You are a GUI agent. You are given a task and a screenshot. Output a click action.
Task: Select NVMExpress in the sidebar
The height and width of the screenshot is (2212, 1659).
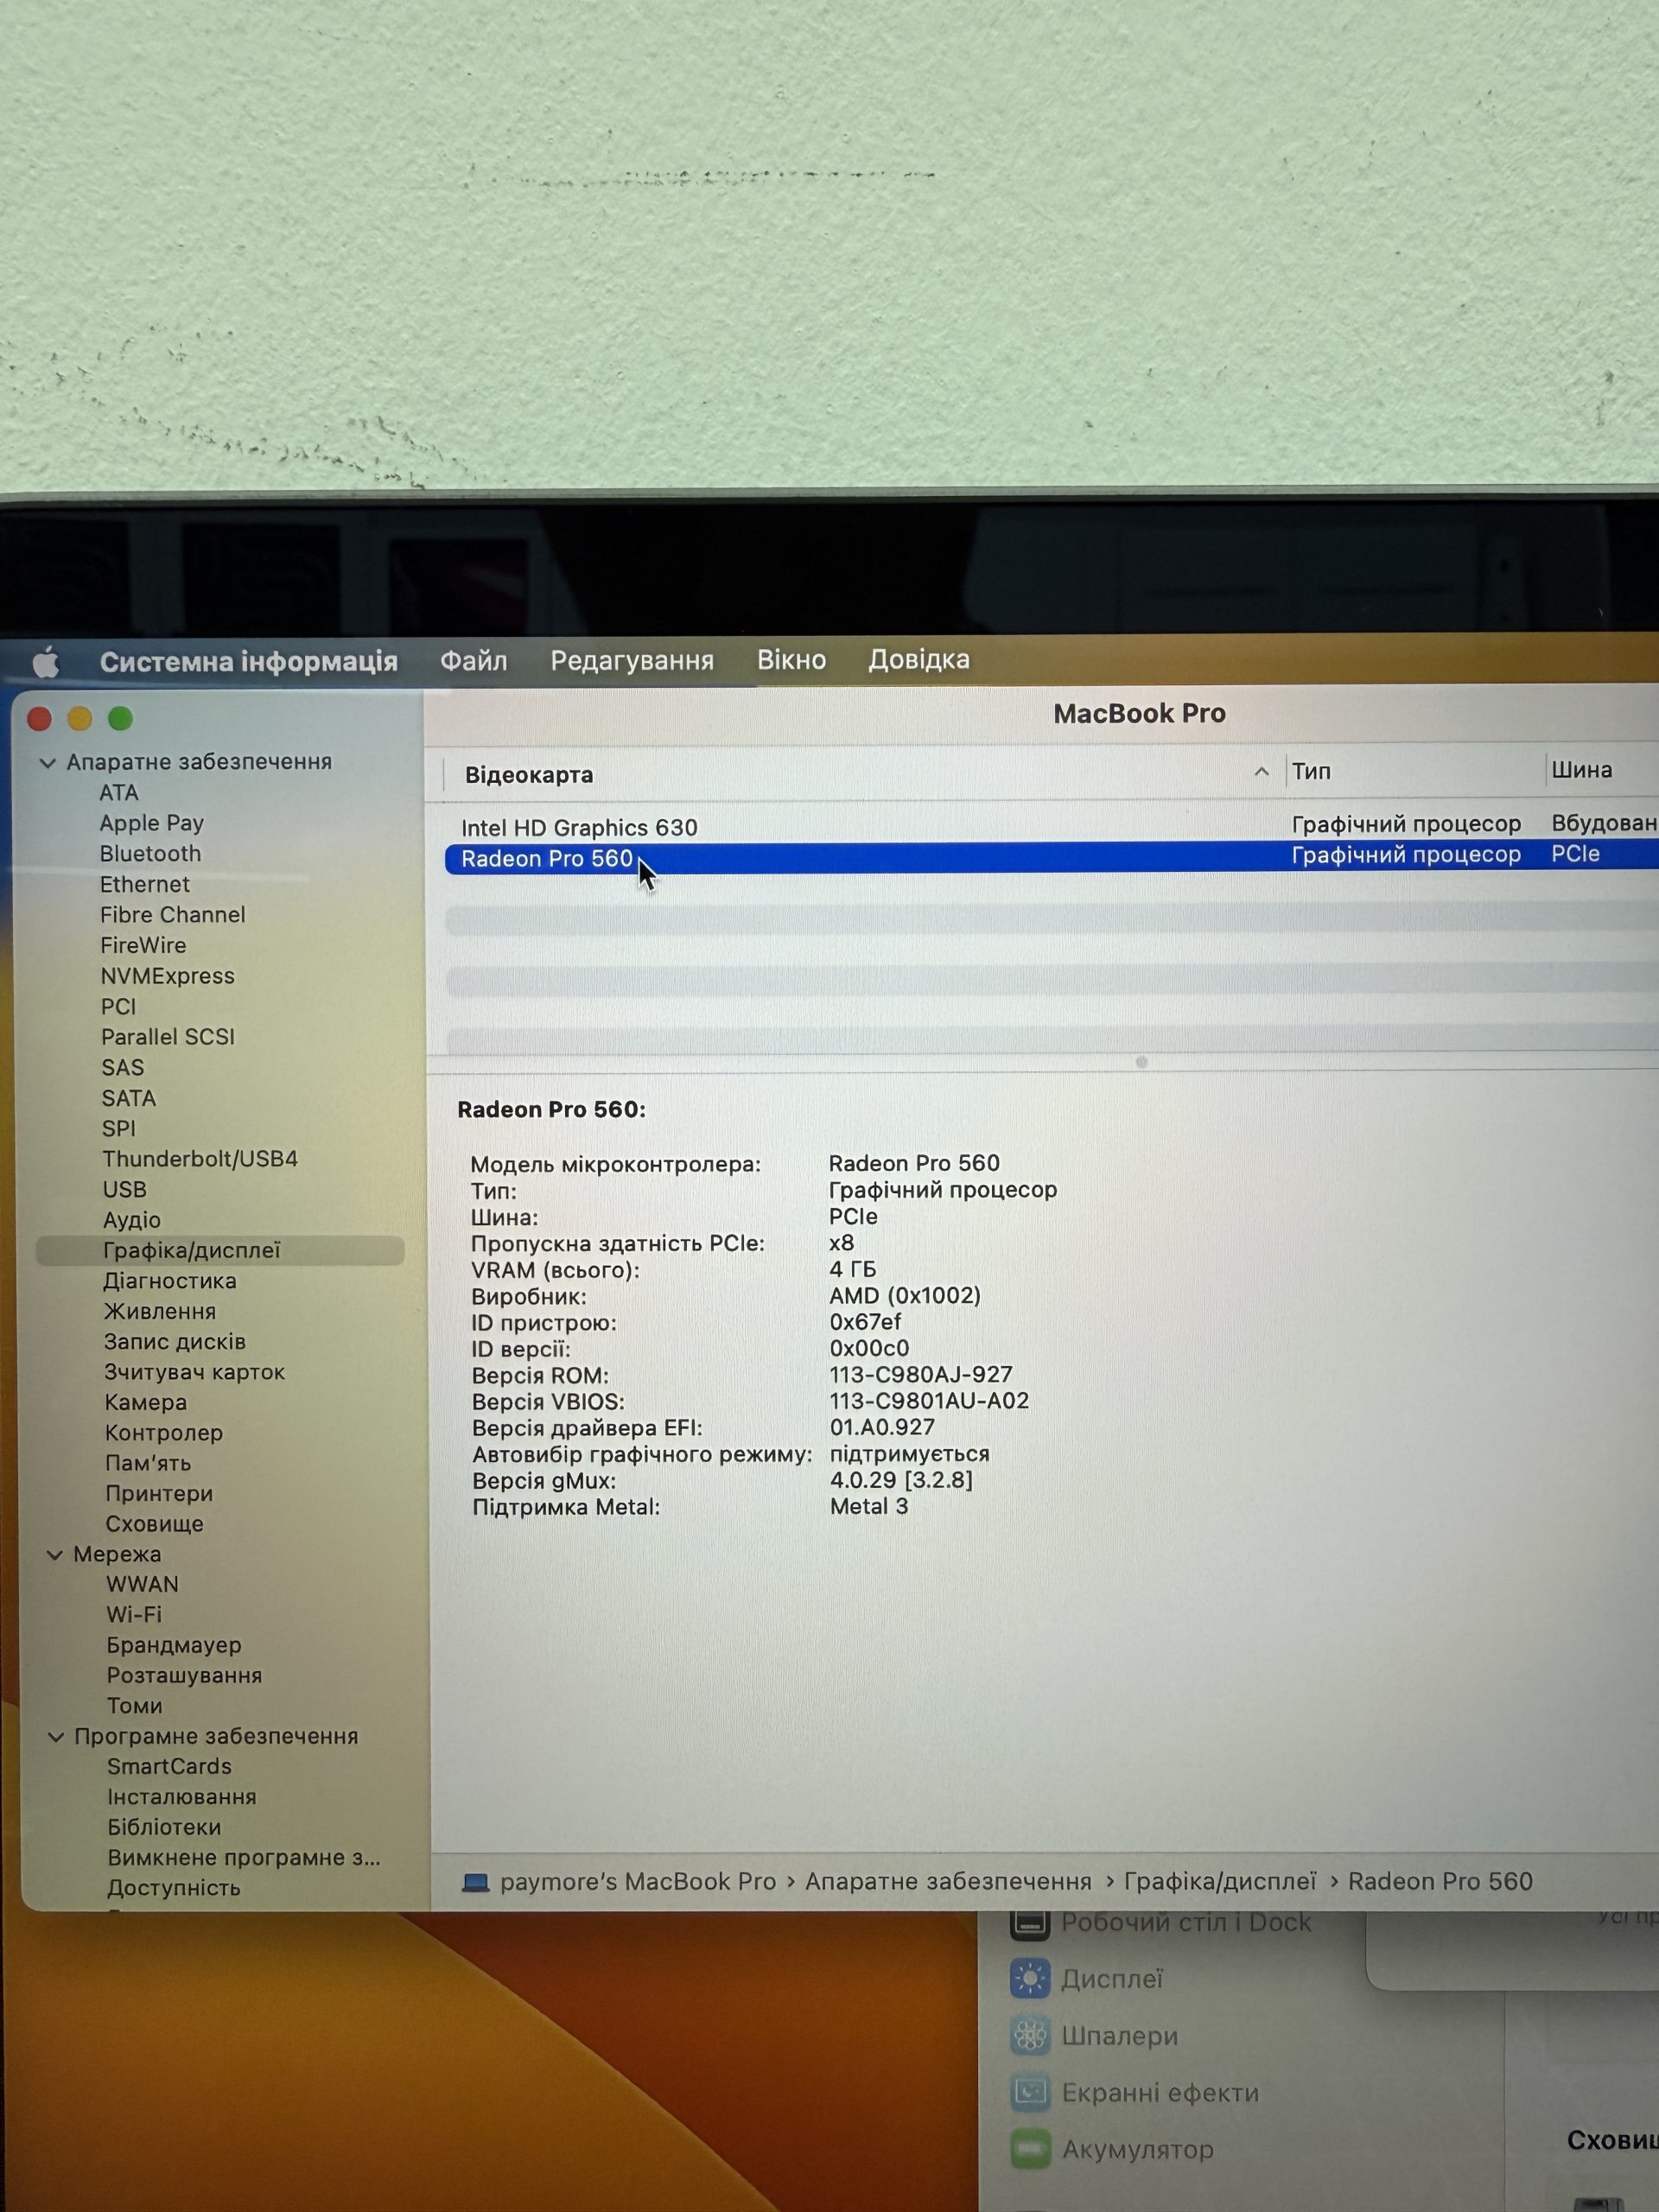point(168,977)
